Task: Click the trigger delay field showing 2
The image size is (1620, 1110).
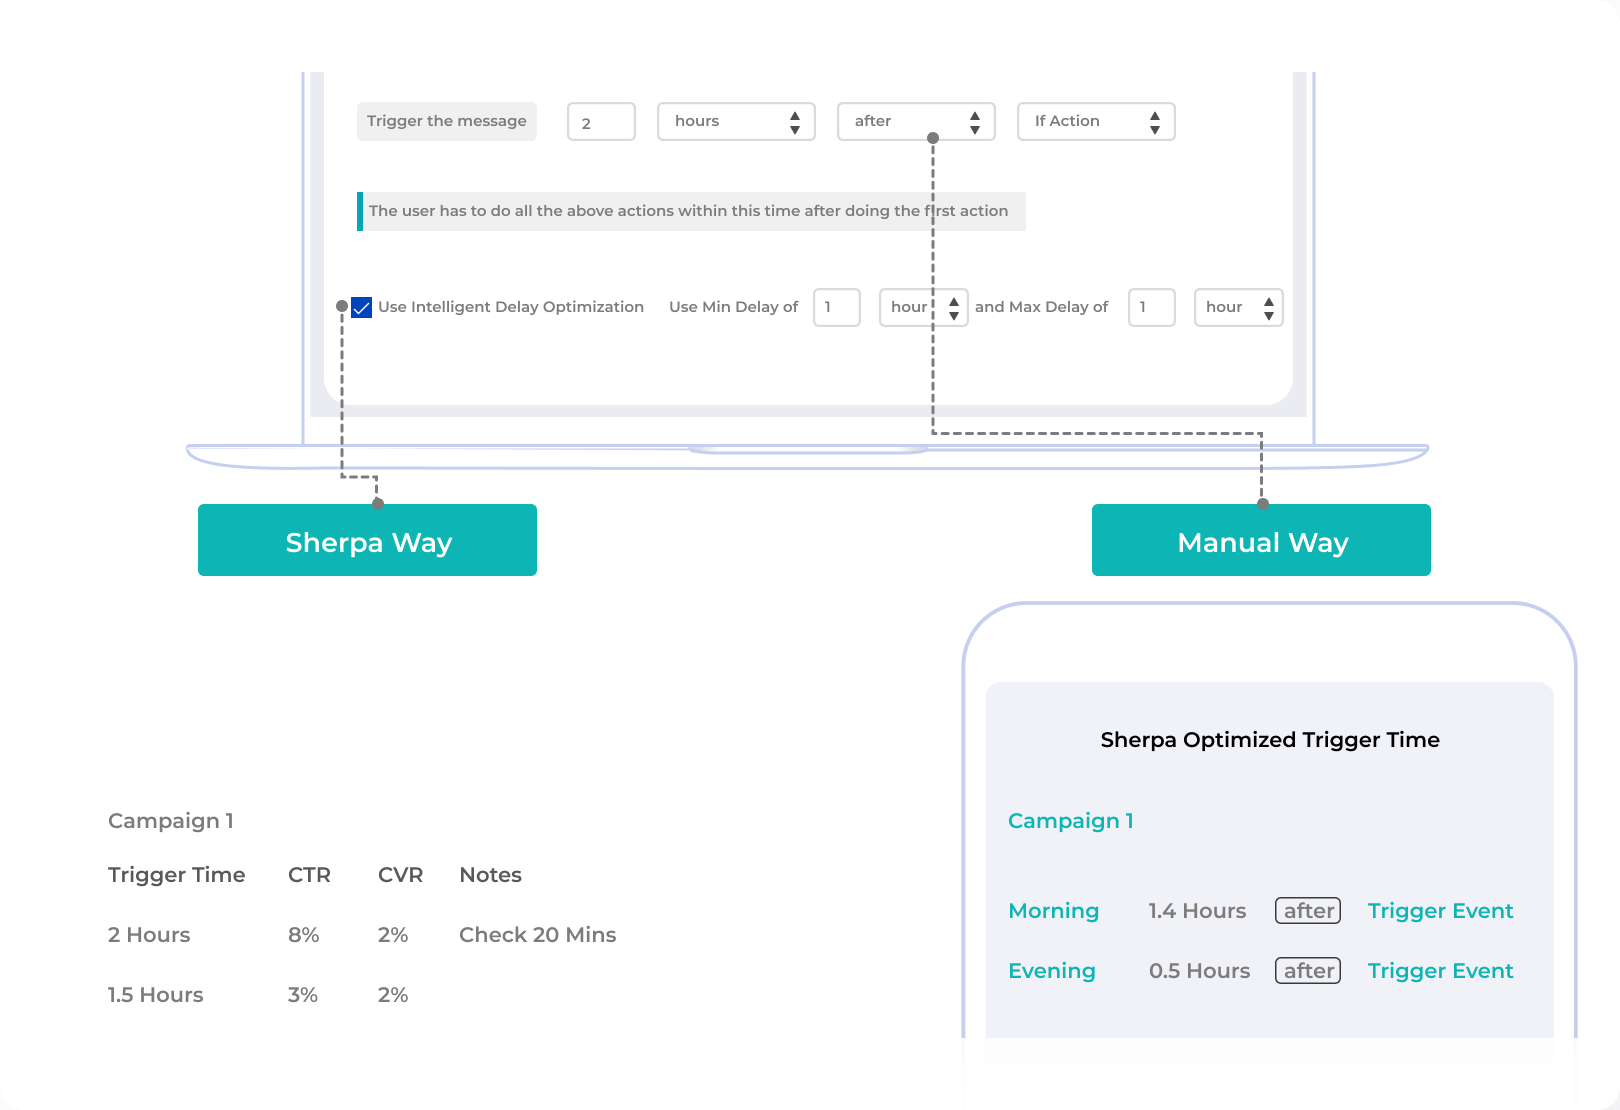Action: (x=601, y=121)
